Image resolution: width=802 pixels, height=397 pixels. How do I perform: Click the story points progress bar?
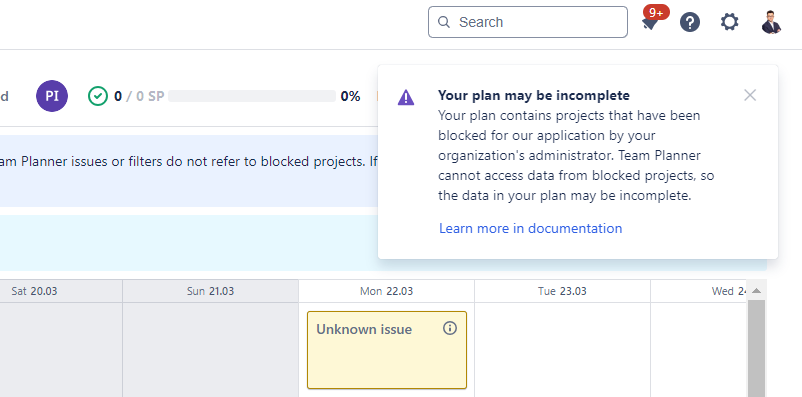coord(252,96)
